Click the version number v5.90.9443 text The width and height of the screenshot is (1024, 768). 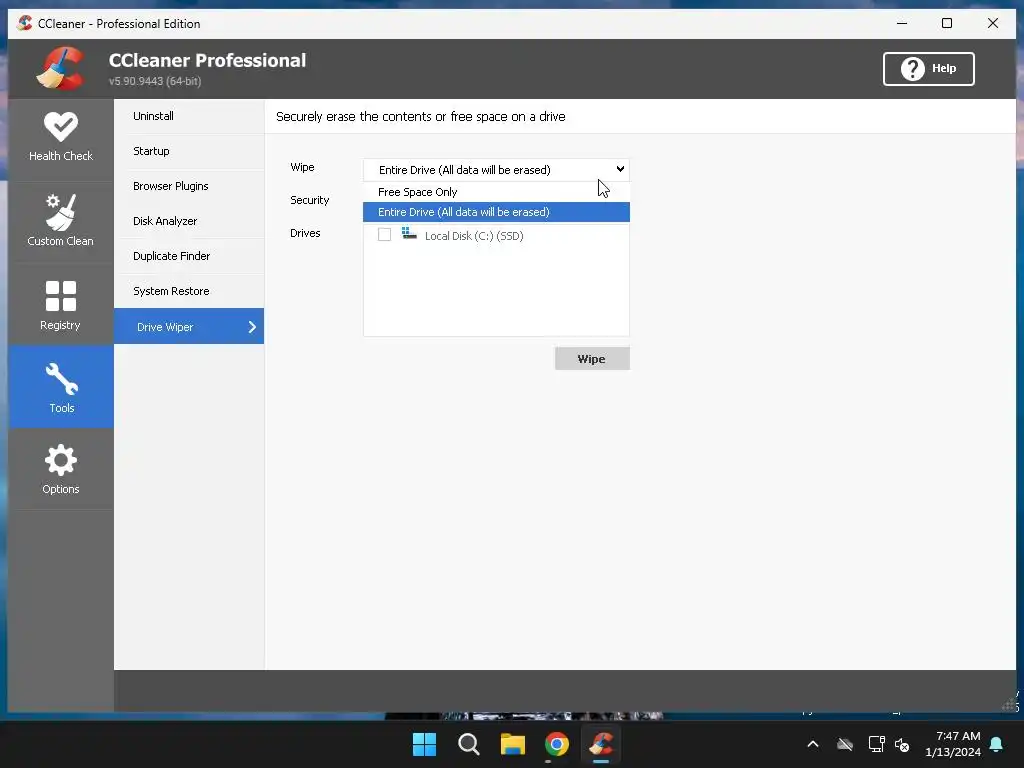pyautogui.click(x=155, y=82)
